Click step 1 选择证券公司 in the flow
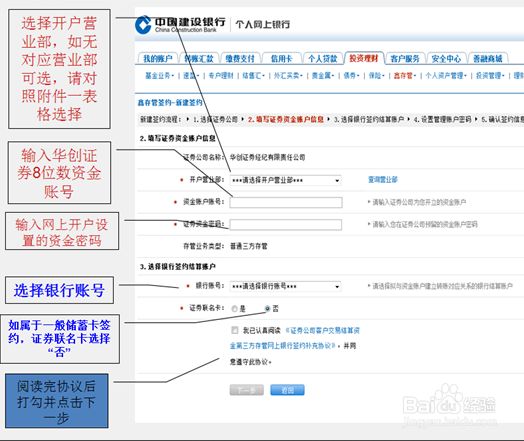 [x=216, y=120]
